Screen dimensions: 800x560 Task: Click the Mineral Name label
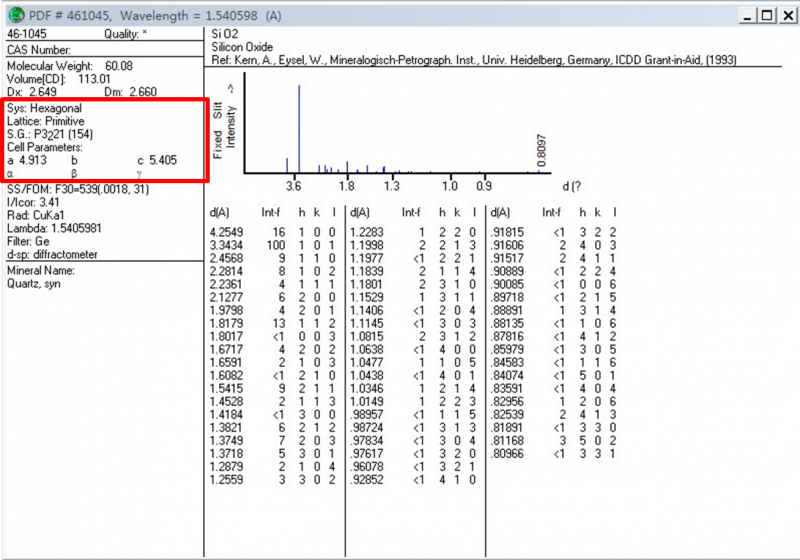pyautogui.click(x=41, y=271)
